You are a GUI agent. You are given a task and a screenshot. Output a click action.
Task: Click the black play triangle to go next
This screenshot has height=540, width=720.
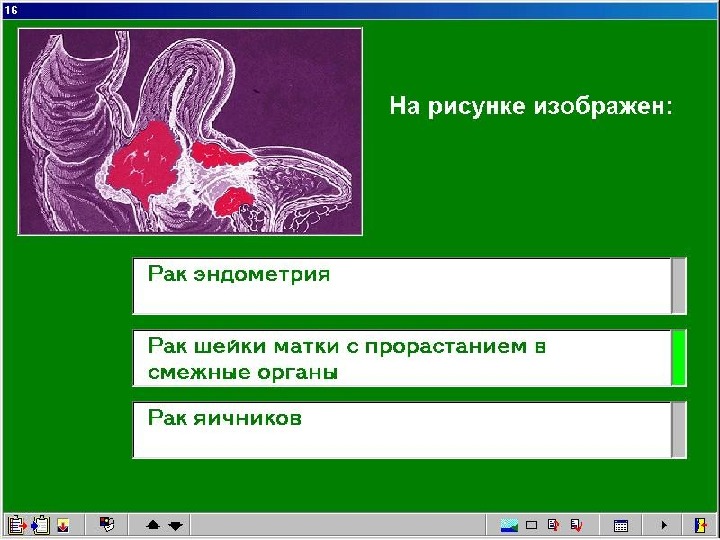click(664, 524)
